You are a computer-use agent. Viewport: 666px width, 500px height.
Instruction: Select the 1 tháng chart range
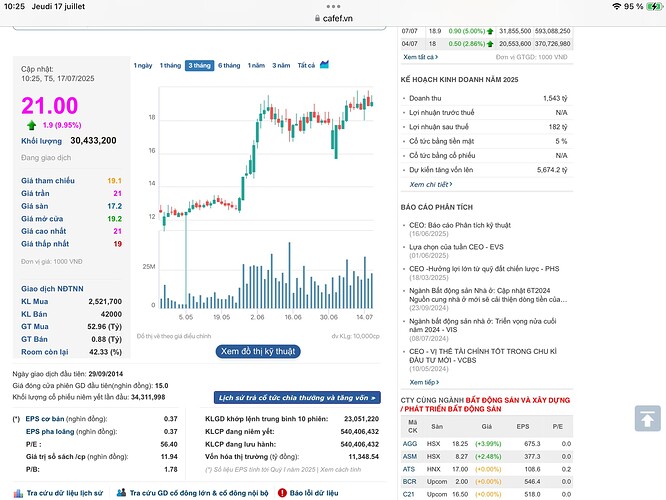coord(170,65)
